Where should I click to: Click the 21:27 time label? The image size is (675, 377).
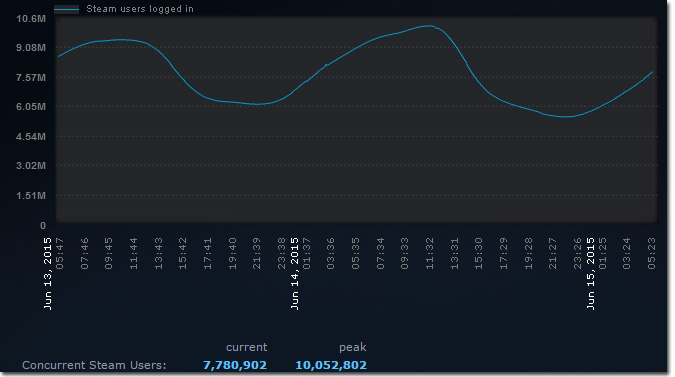[x=553, y=253]
